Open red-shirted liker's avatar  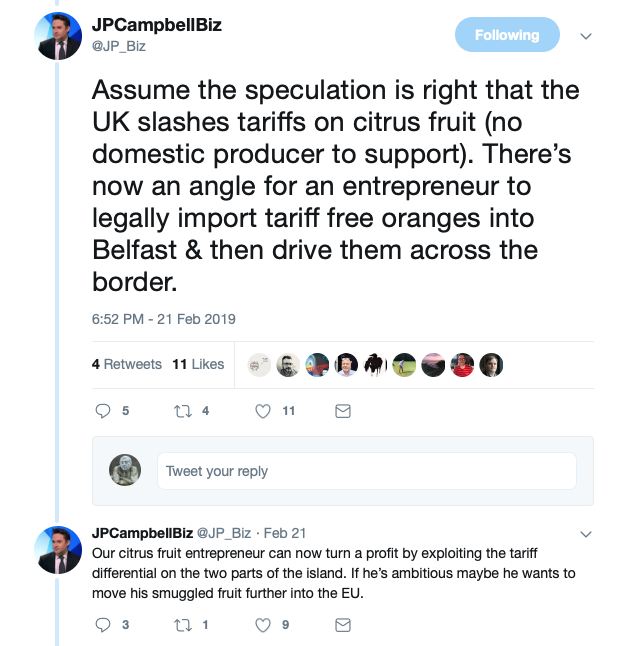click(x=462, y=365)
